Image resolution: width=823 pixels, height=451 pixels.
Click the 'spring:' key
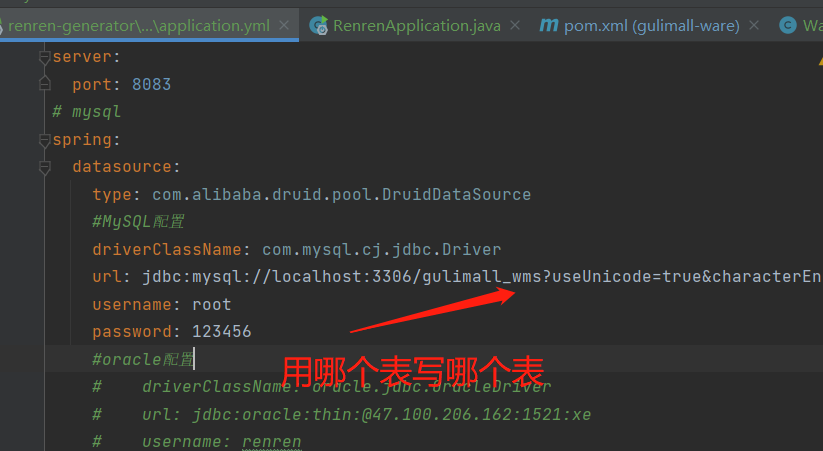point(87,140)
